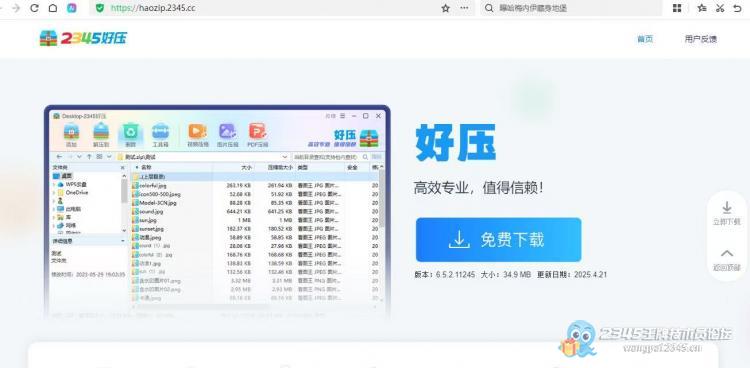Click the browser search input field
The width and height of the screenshot is (750, 368).
click(x=572, y=8)
